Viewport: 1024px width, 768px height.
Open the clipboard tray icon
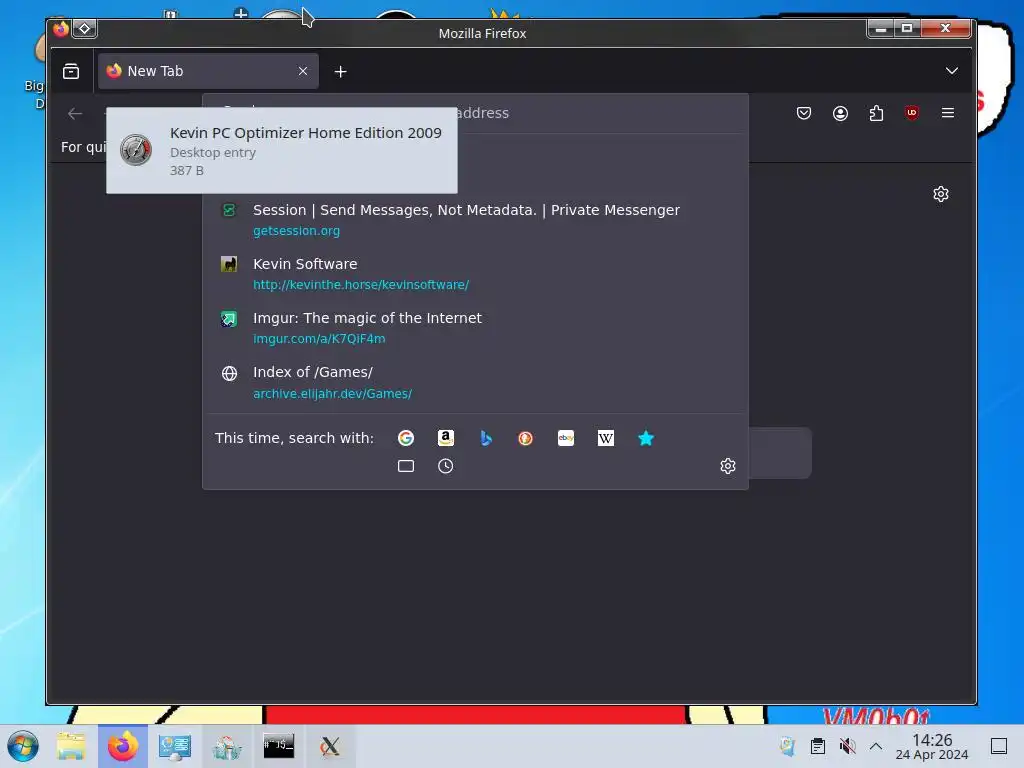click(818, 746)
